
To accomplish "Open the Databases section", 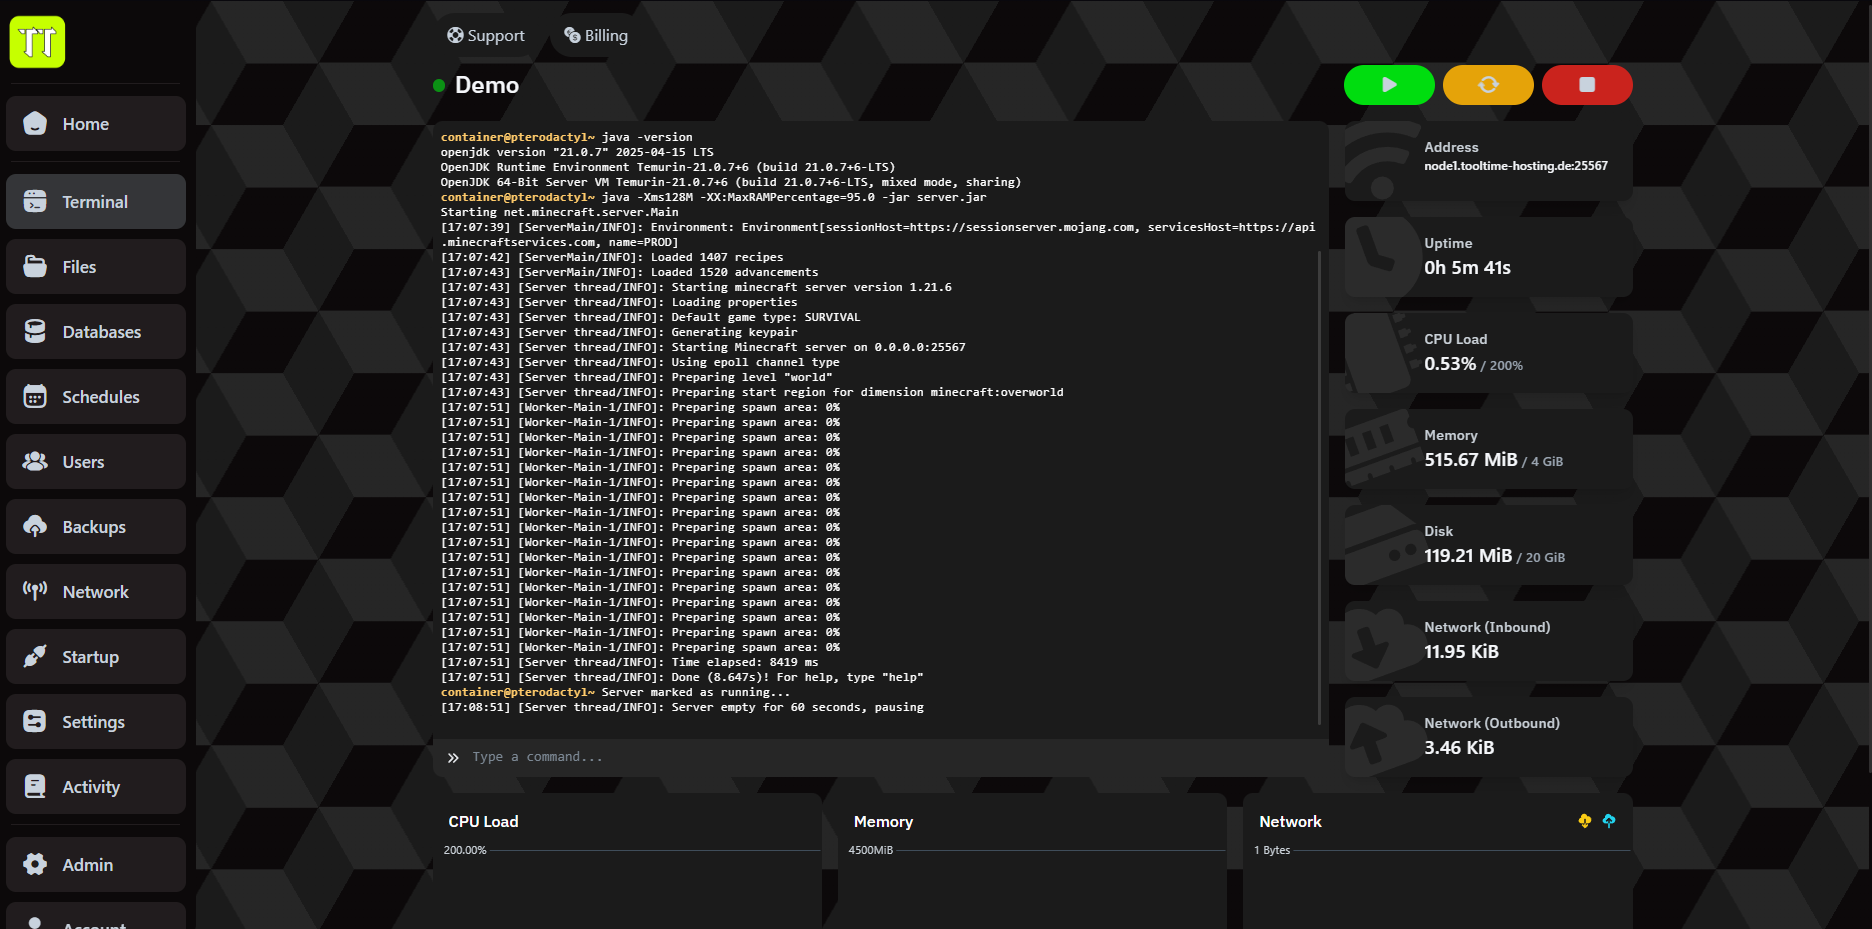I will pyautogui.click(x=96, y=332).
